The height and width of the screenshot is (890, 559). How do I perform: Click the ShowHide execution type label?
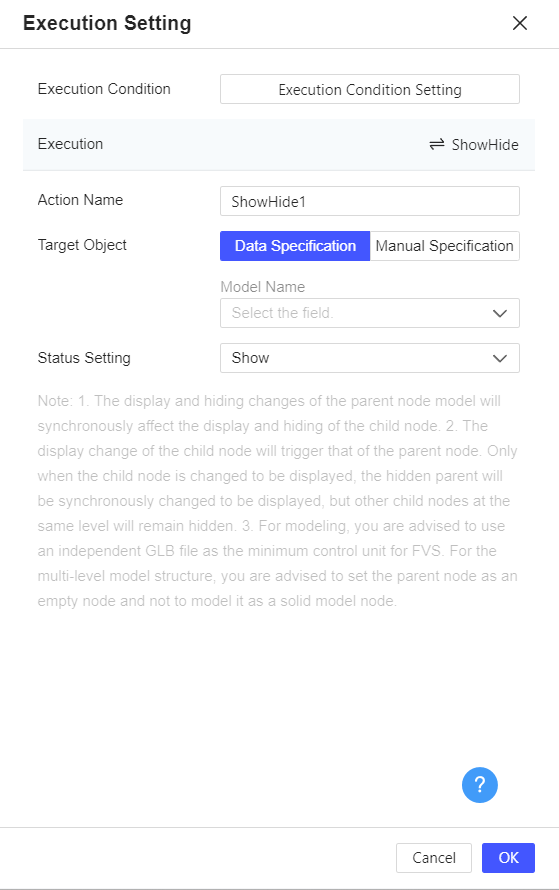click(485, 145)
